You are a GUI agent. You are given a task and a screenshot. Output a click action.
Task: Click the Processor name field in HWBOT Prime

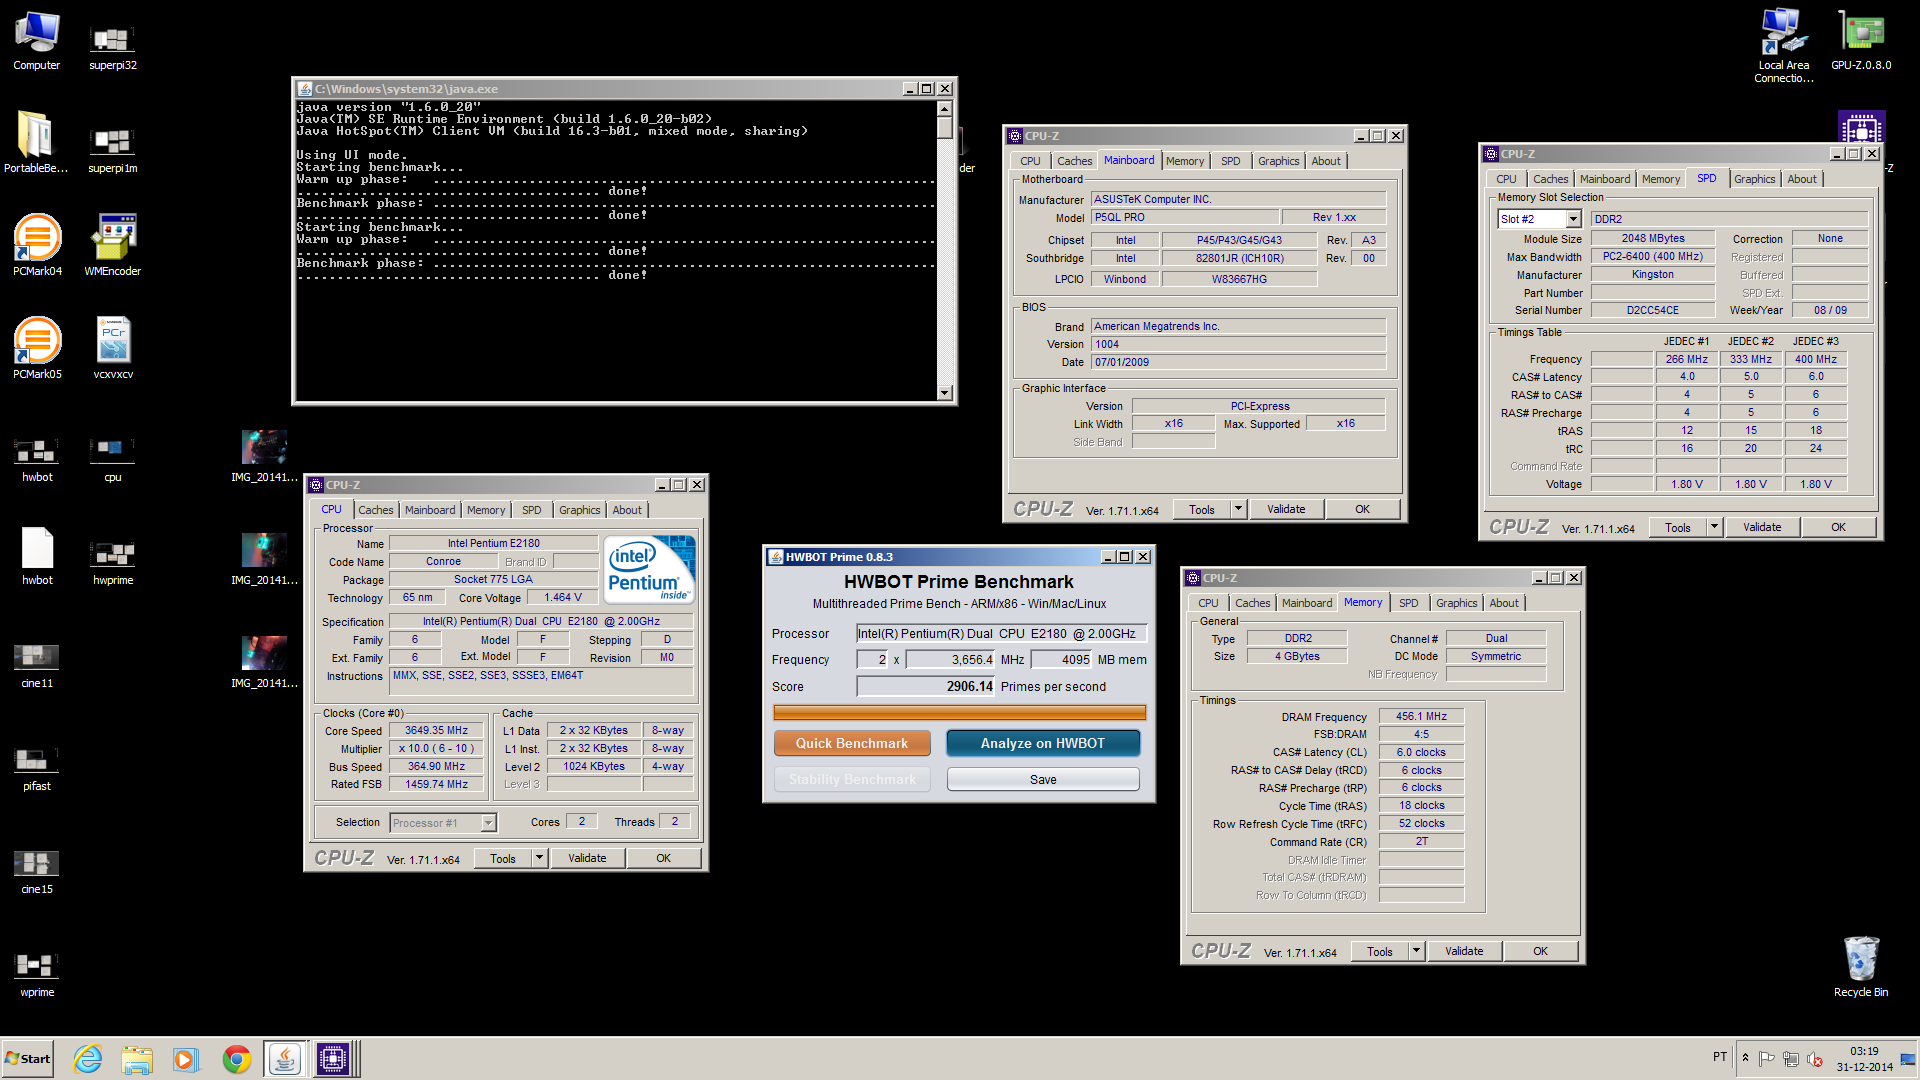[1001, 633]
